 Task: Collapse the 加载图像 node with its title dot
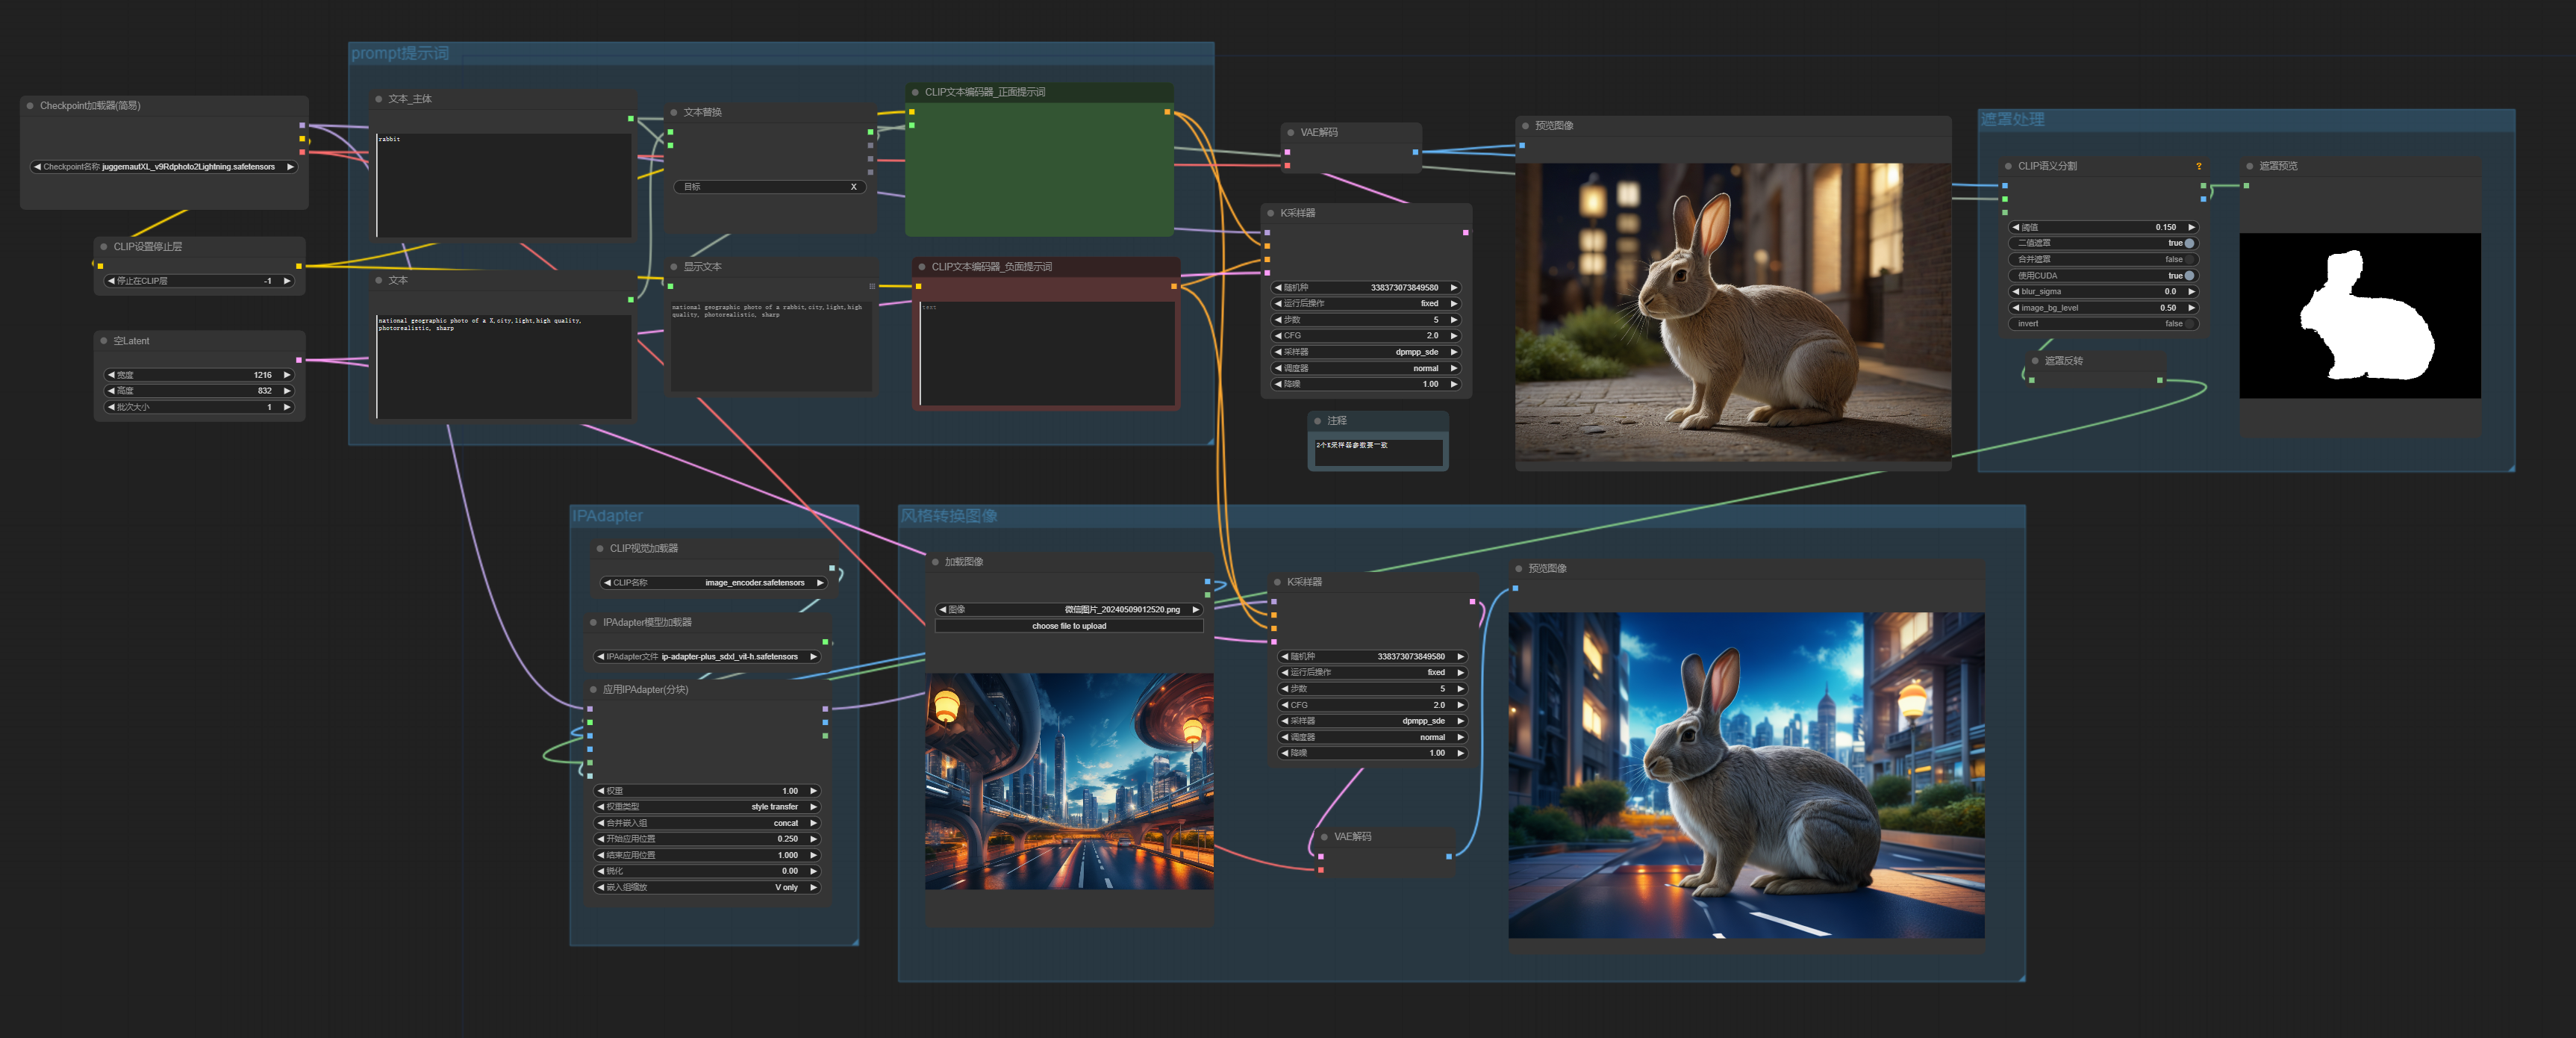(935, 562)
